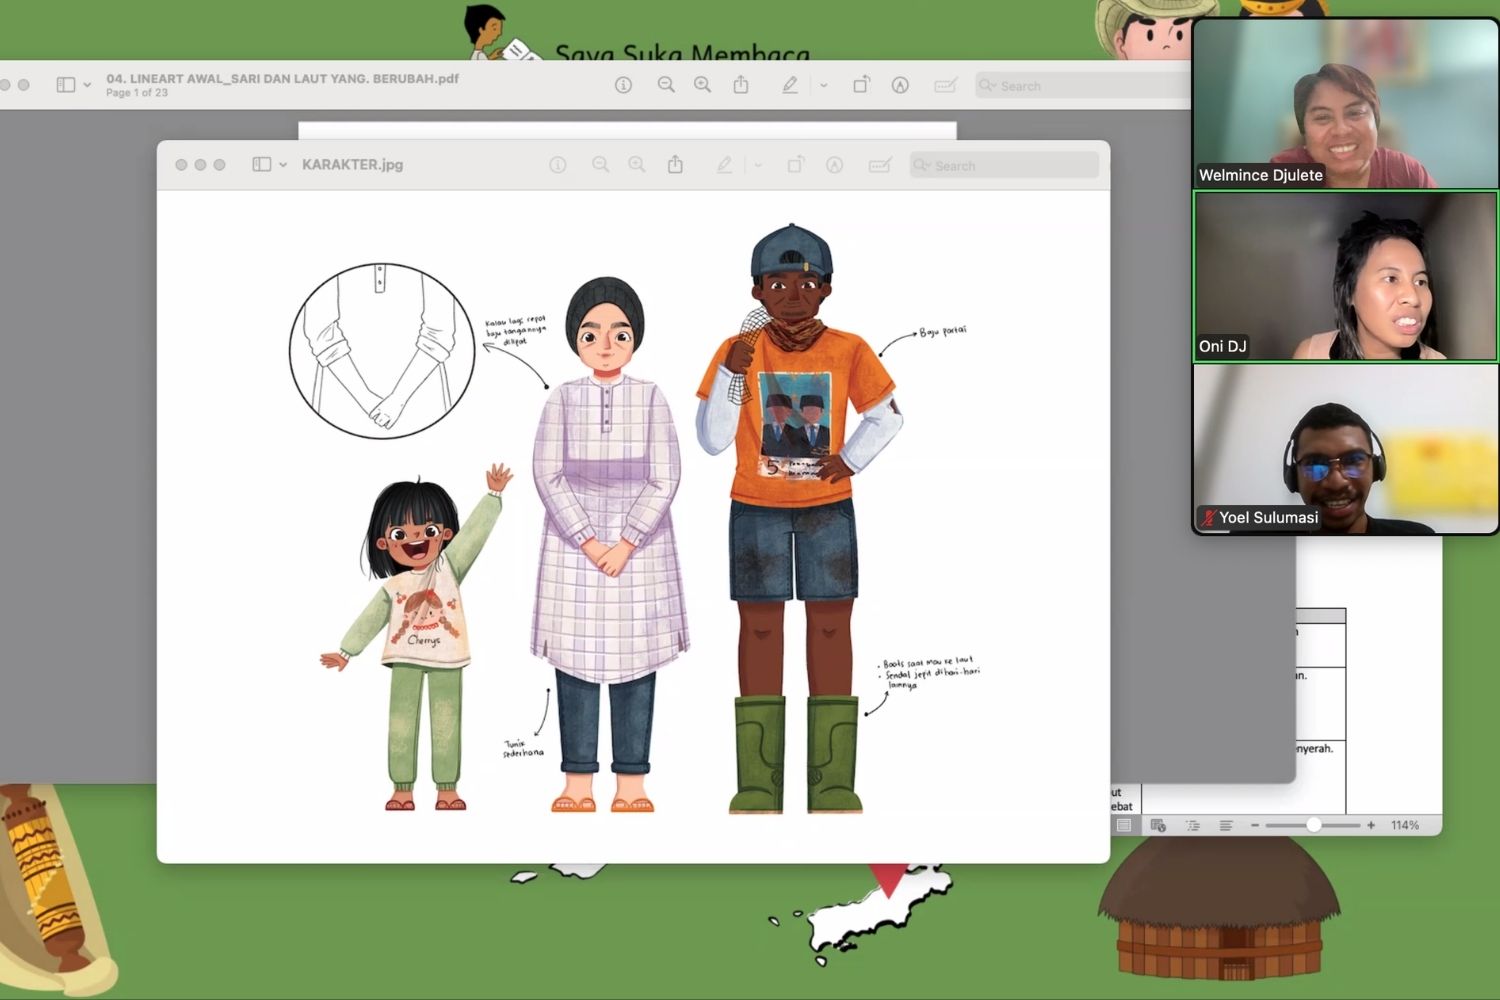The image size is (1500, 1000).
Task: Click Search field in KARAKTER.jpg window
Action: point(1004,165)
